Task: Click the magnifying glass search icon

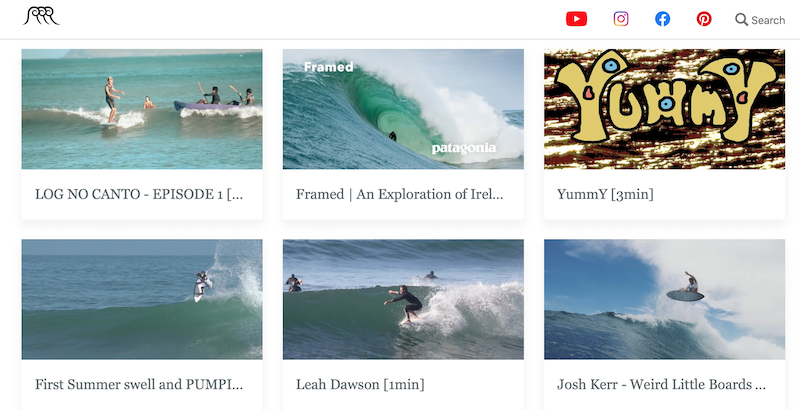Action: click(741, 19)
